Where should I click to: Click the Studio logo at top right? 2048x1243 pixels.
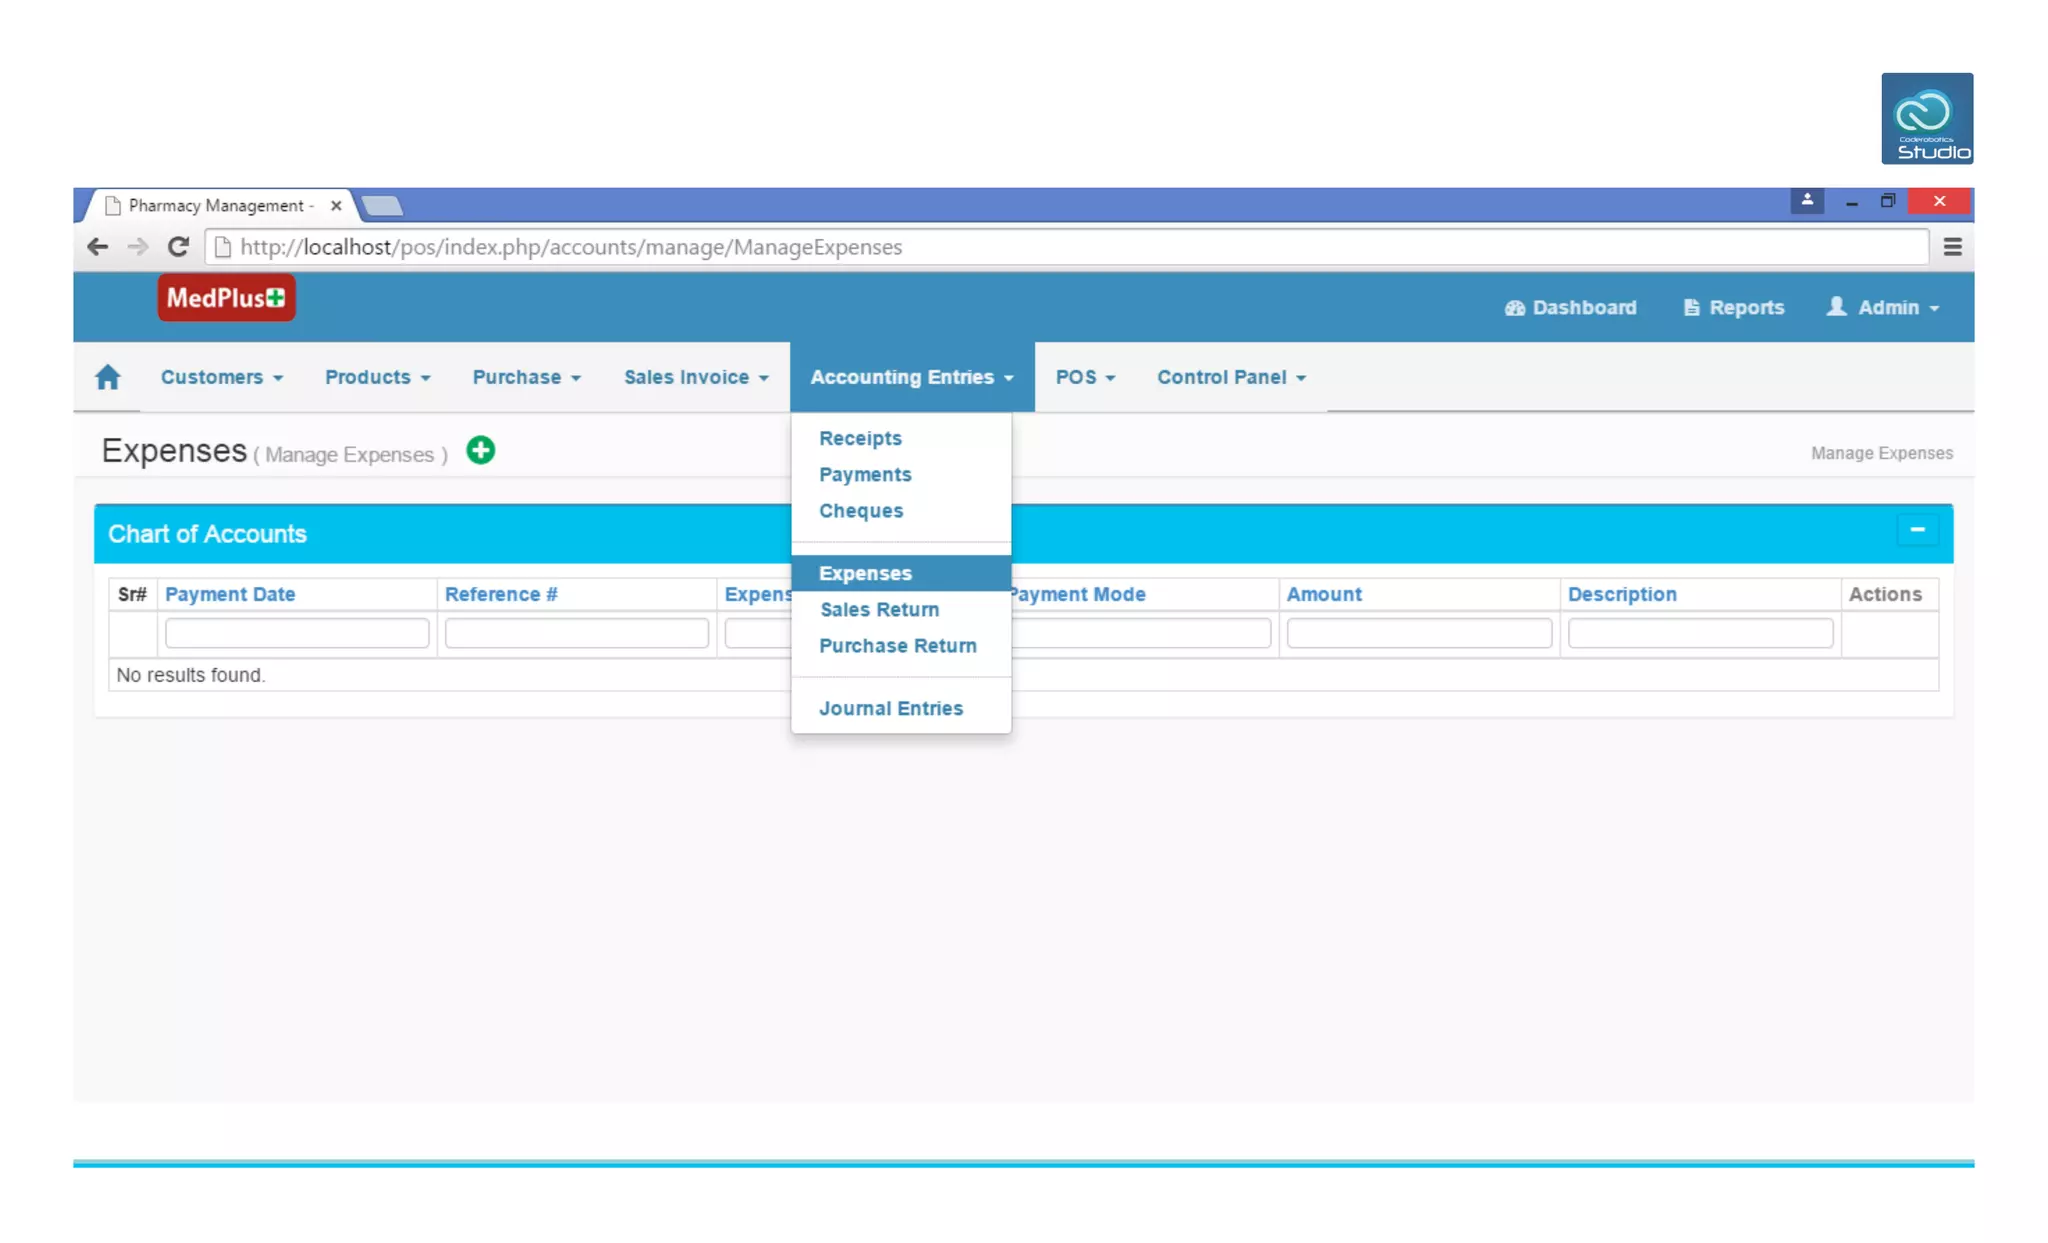[x=1926, y=118]
